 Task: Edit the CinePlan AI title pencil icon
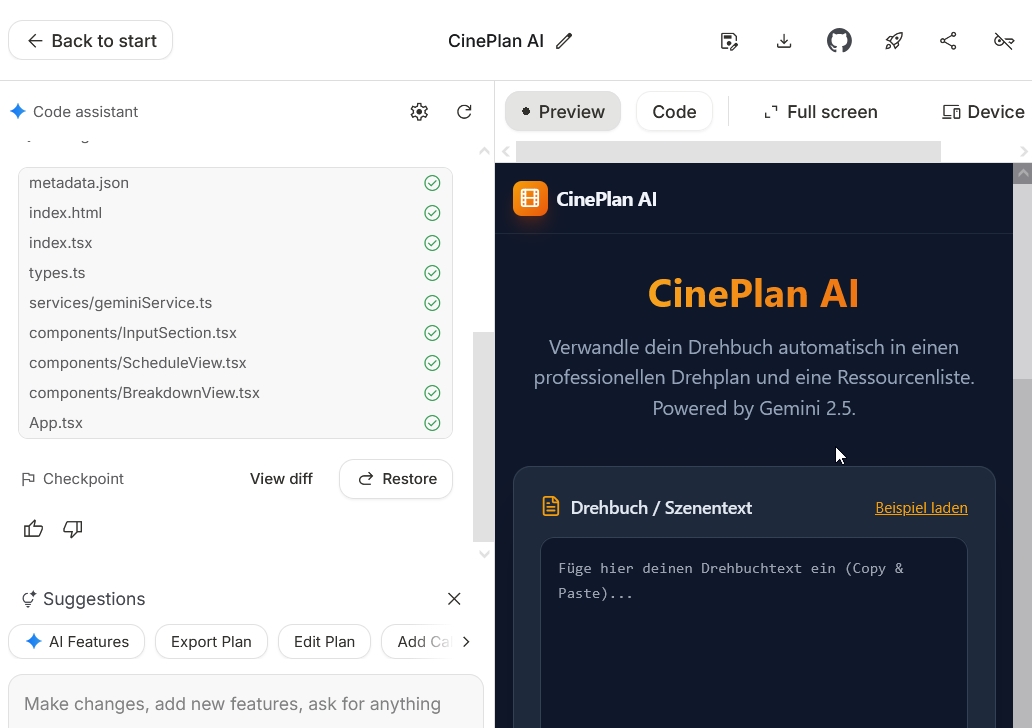coord(564,41)
